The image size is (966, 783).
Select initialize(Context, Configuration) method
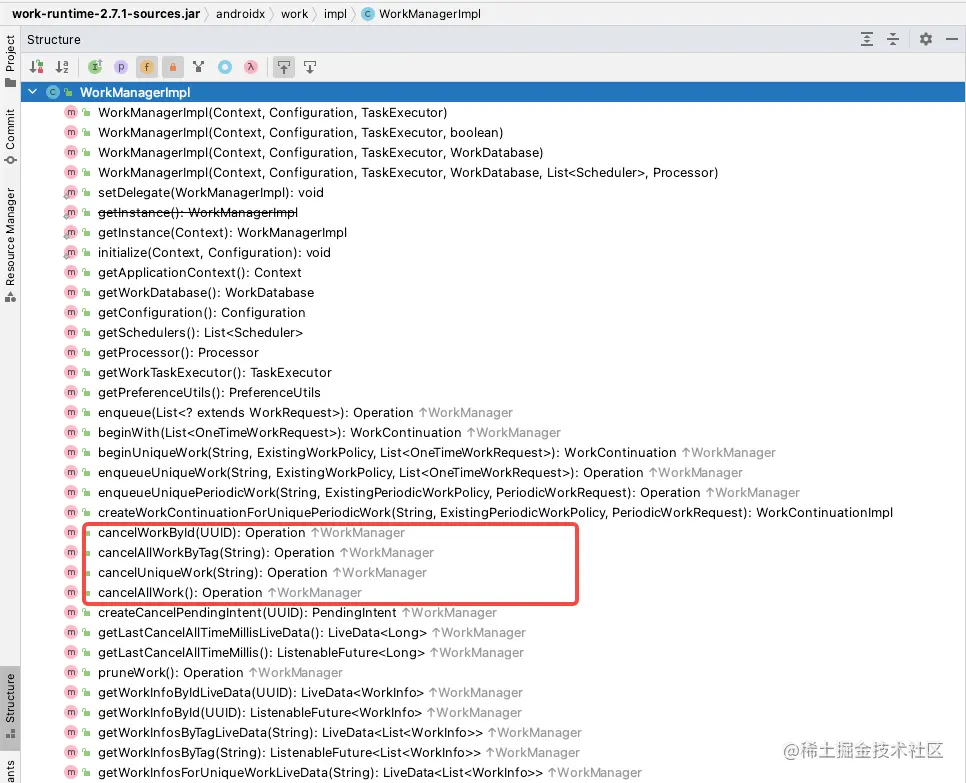[x=214, y=253]
